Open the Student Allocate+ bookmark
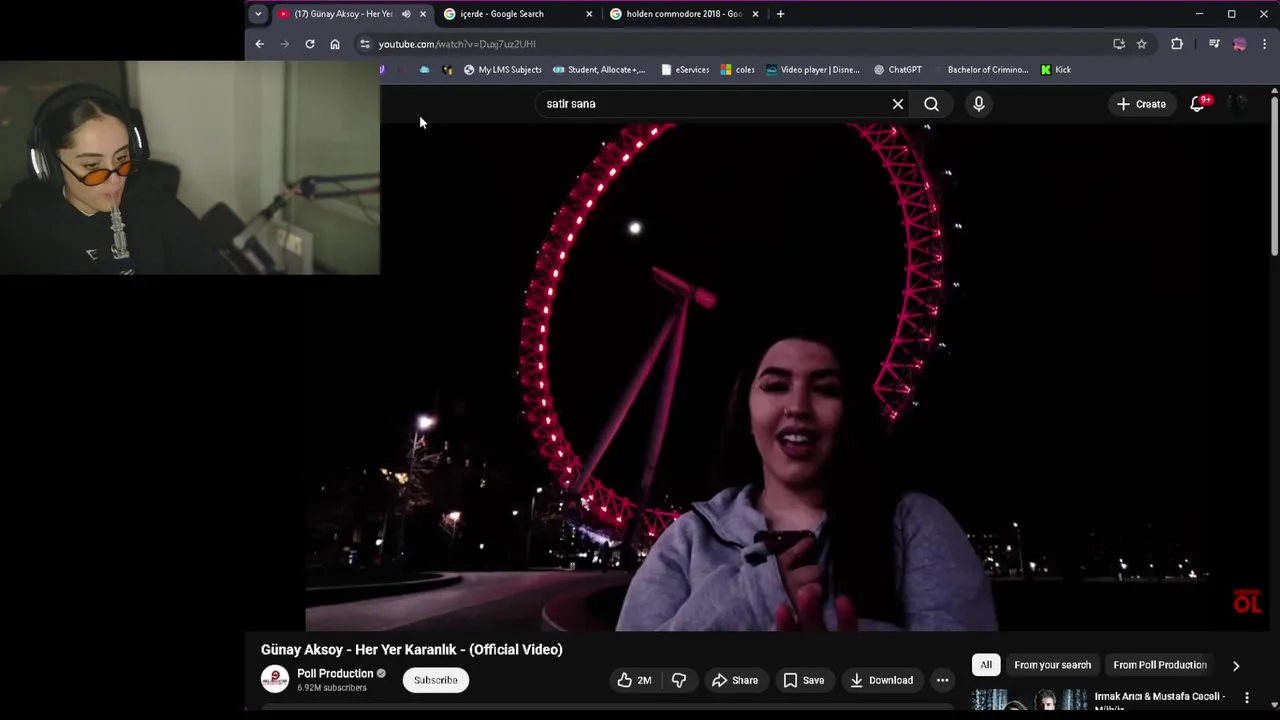1280x720 pixels. tap(598, 70)
